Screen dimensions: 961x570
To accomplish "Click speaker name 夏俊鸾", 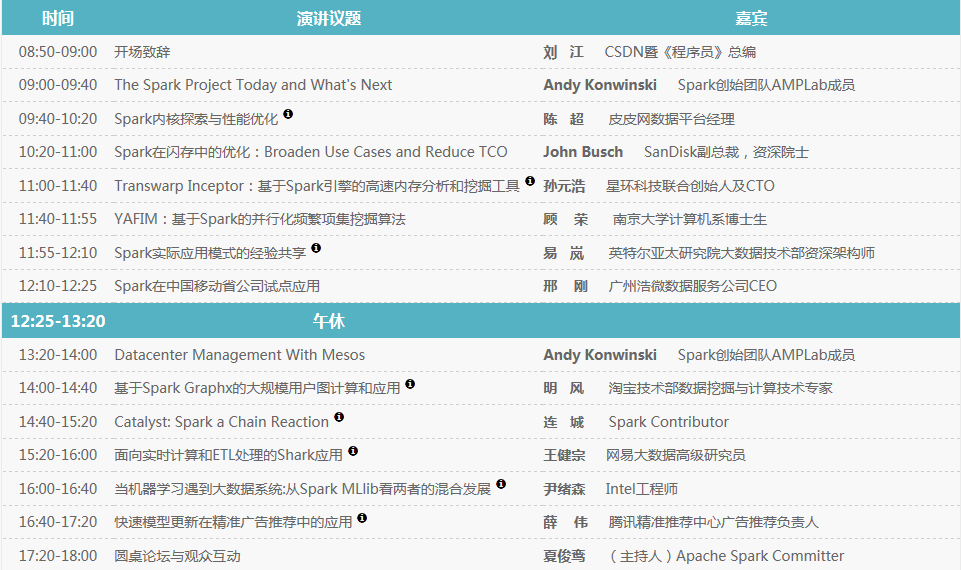I will (564, 556).
